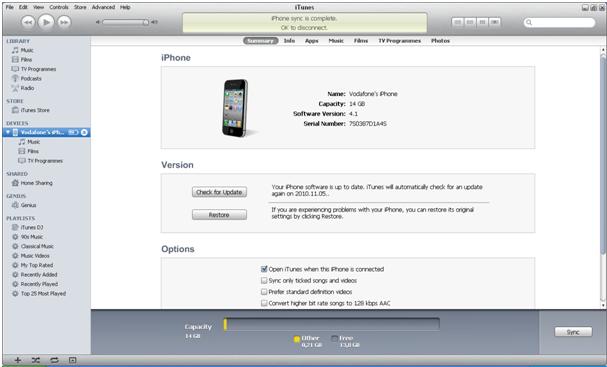Toggle repeat at the window bottom
607x367 pixels.
pos(54,360)
